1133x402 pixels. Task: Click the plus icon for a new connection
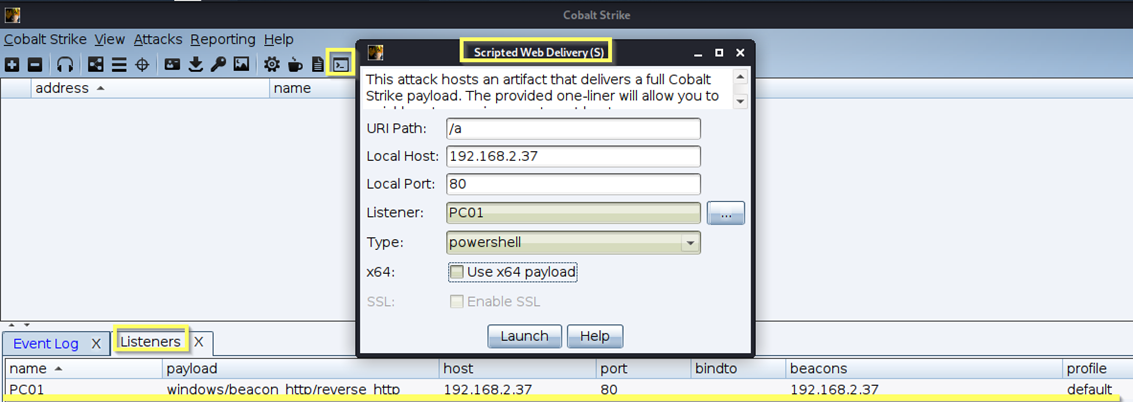tap(12, 64)
